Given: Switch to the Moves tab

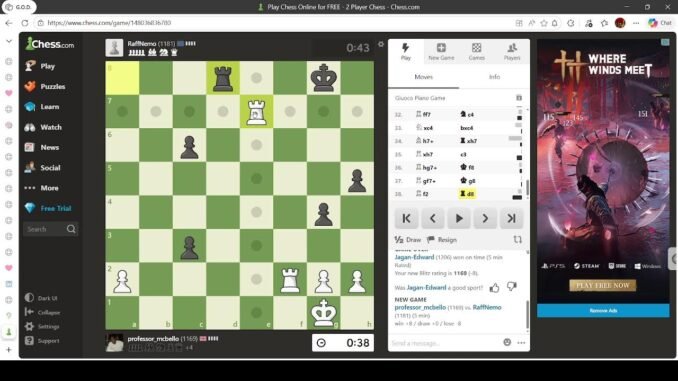Looking at the screenshot, I should (423, 77).
